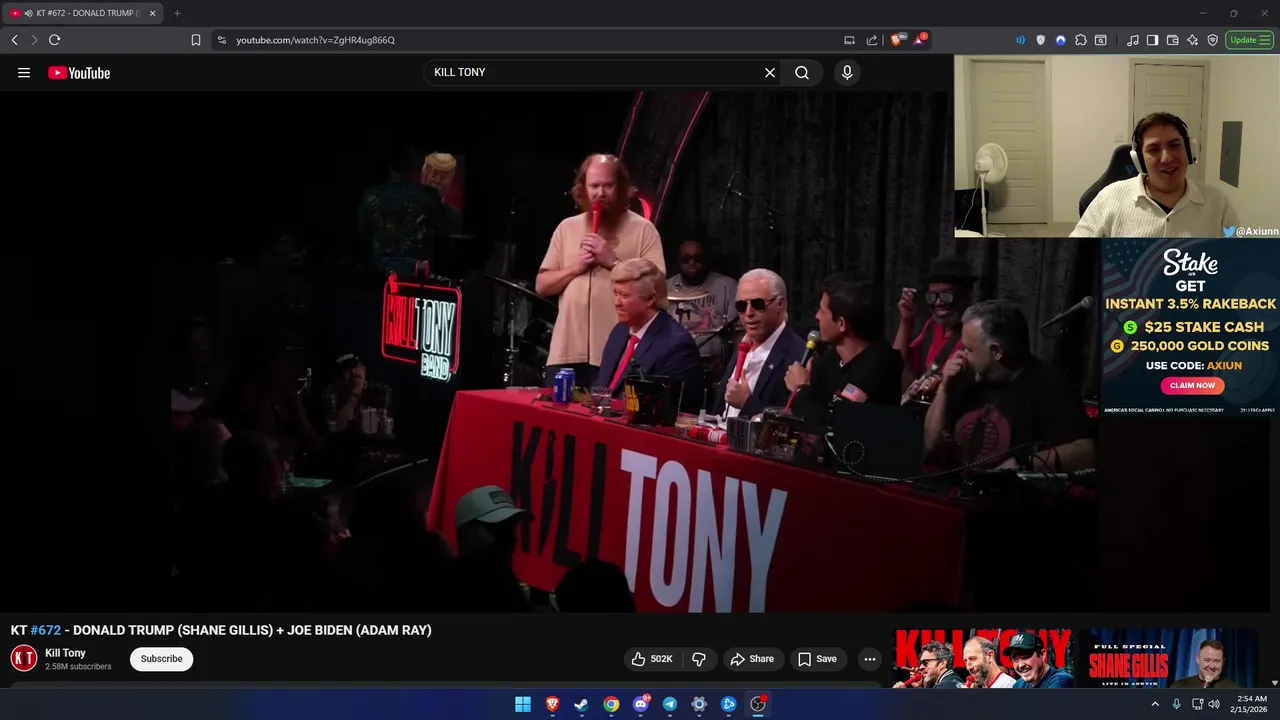
Task: Go back in the browser
Action: (14, 40)
